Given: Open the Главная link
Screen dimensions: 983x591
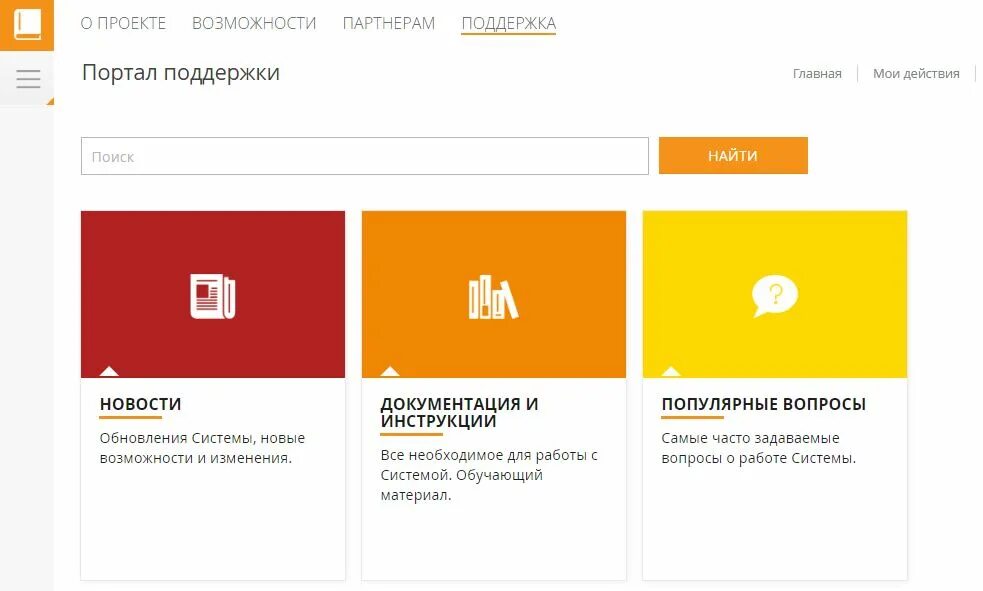Looking at the screenshot, I should click(x=817, y=73).
